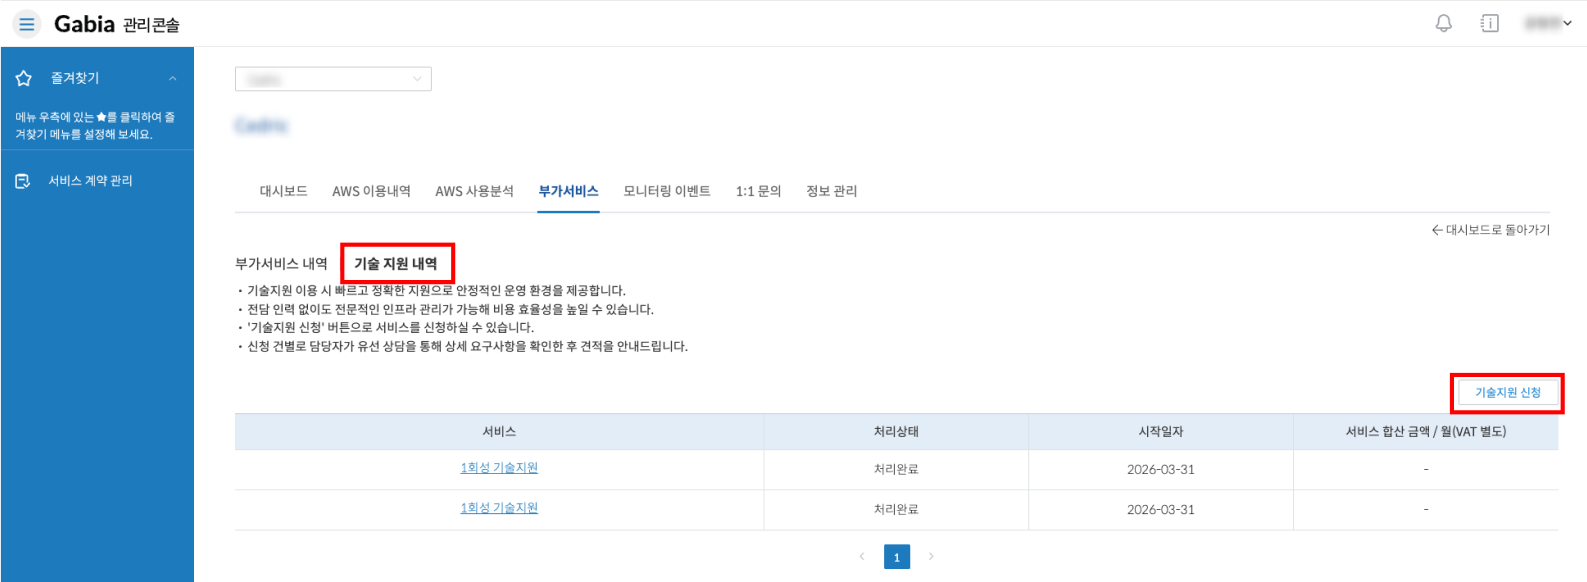Screen dimensions: 1587x582
Task: Click the star icon beside 즐겨찾기
Action: [x=24, y=78]
